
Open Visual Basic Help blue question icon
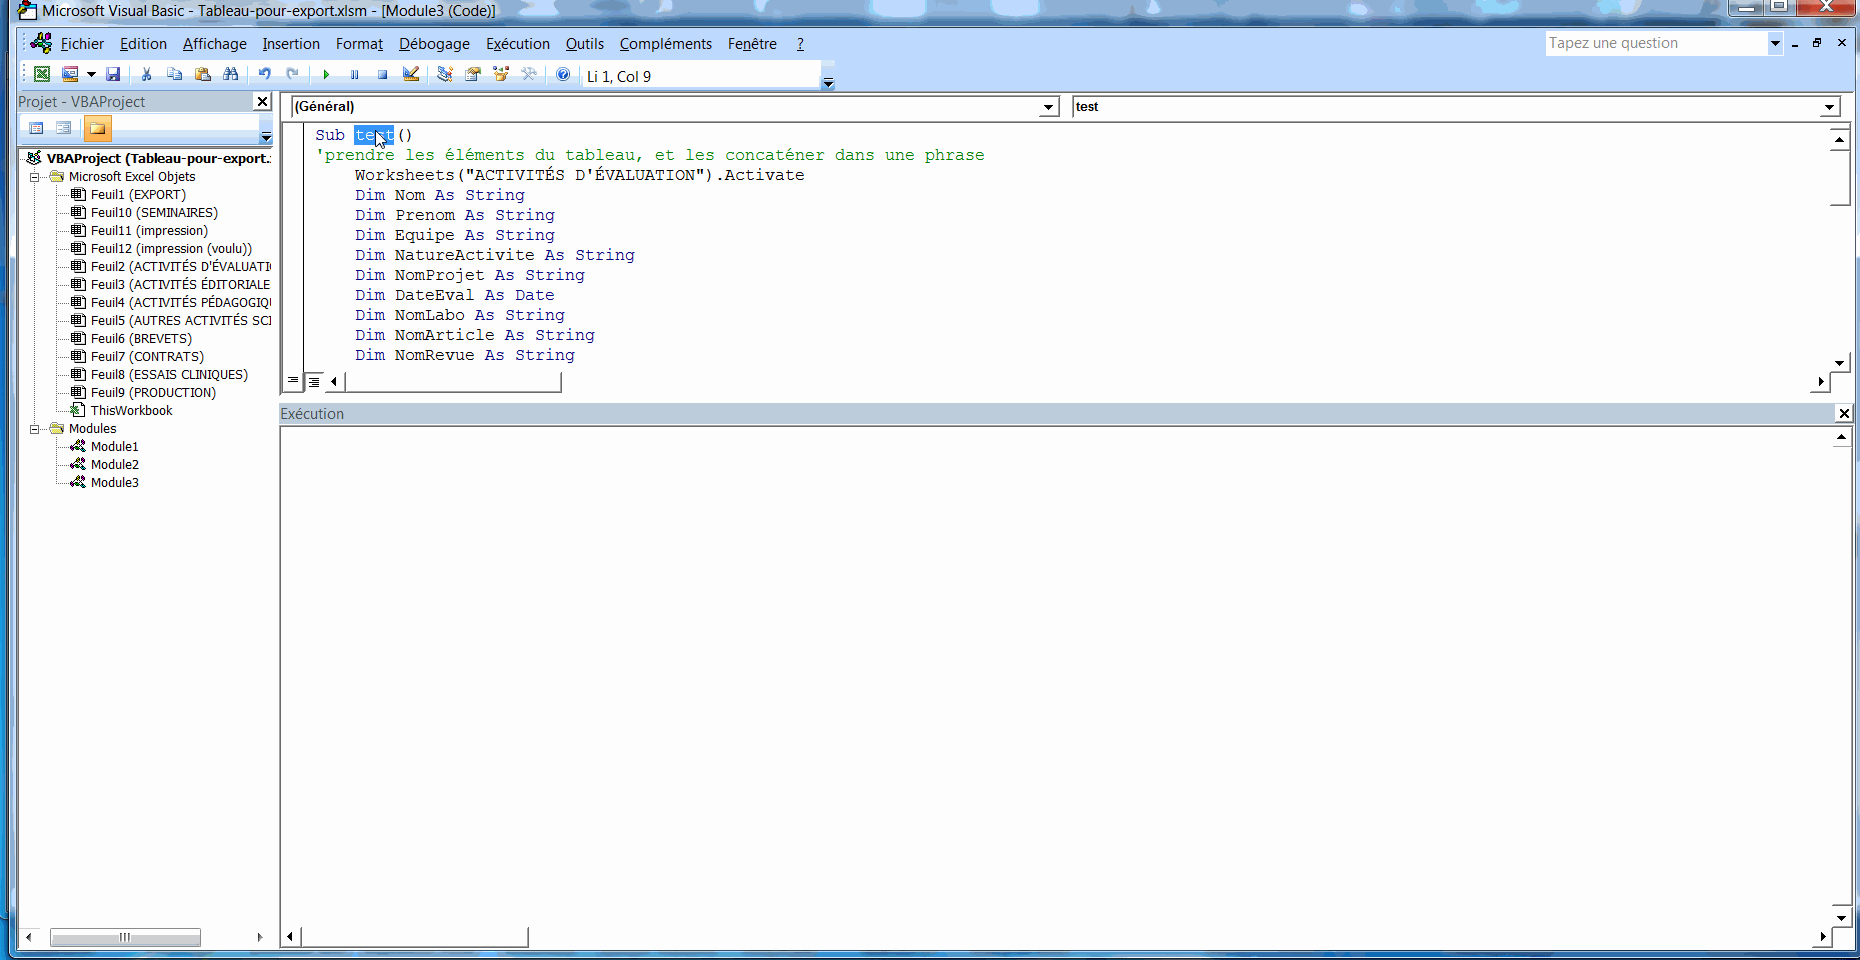coord(563,74)
